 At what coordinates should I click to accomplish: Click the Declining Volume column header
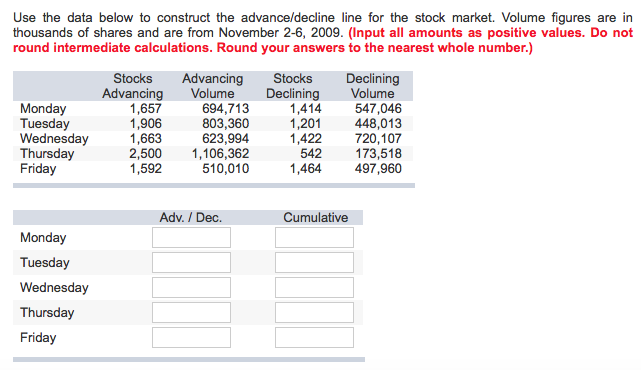coord(373,86)
